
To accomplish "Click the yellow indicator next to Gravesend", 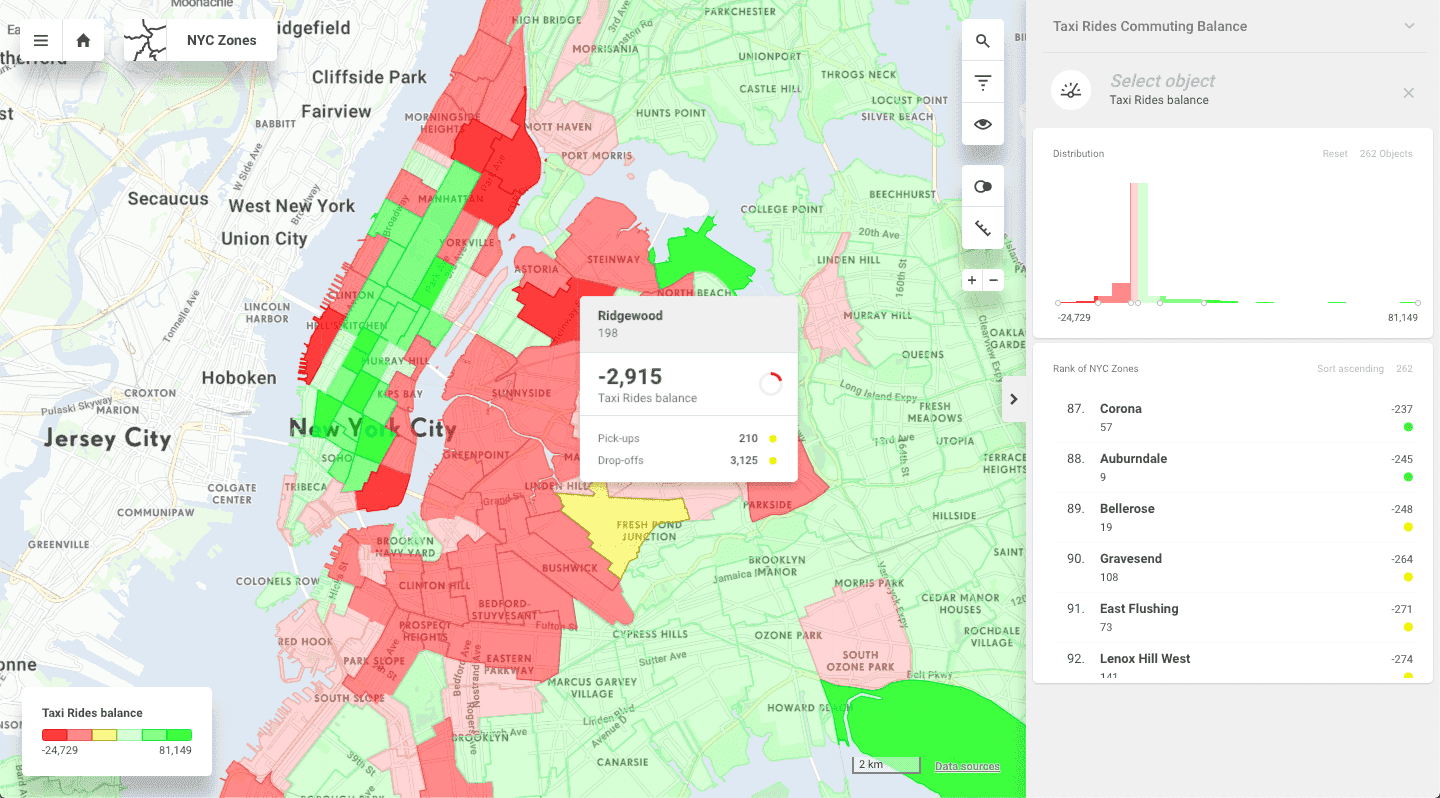I will tap(1408, 577).
